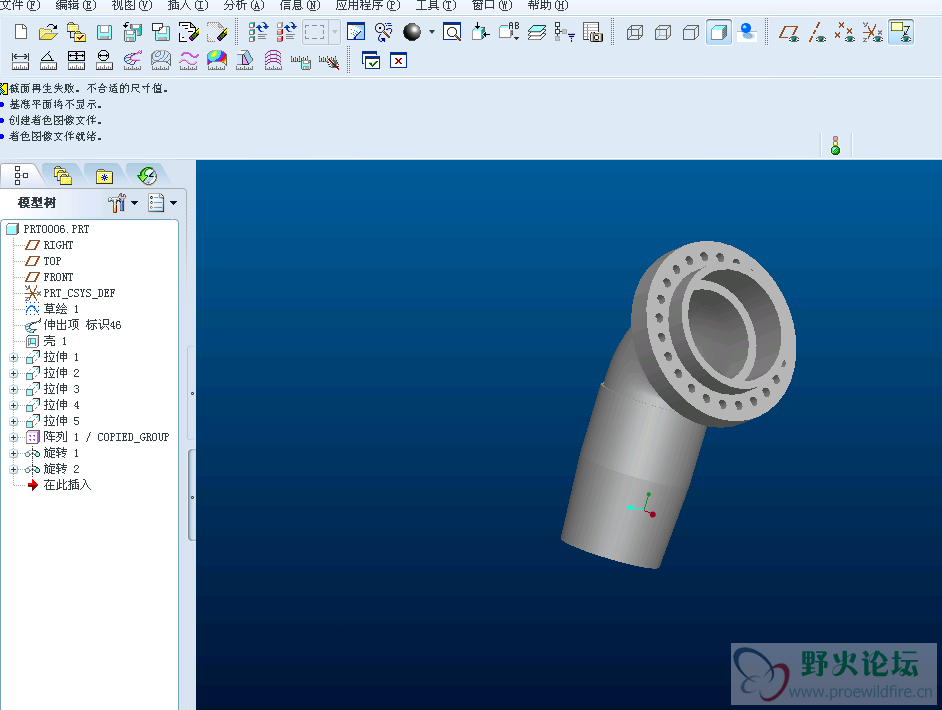
Task: Toggle coordinate systems display
Action: point(872,32)
